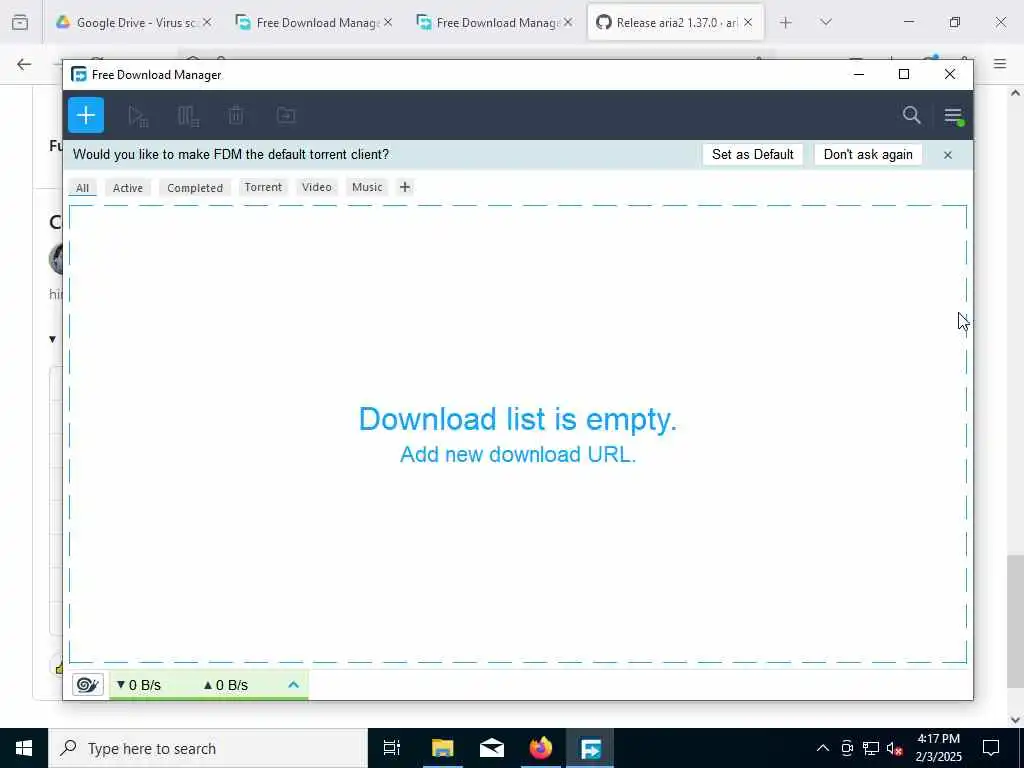Open the FDM hamburger main menu

pyautogui.click(x=953, y=116)
